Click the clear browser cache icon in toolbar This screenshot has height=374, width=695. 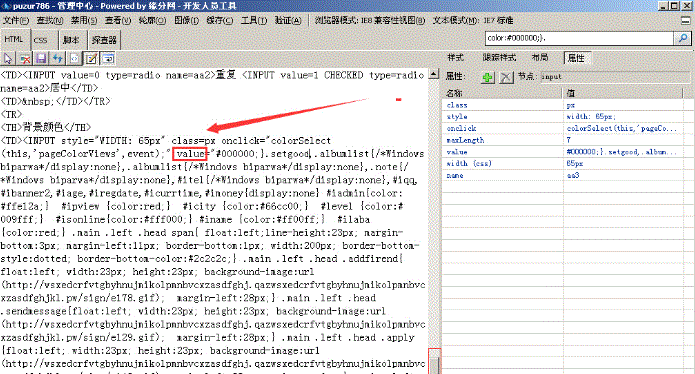click(x=25, y=58)
